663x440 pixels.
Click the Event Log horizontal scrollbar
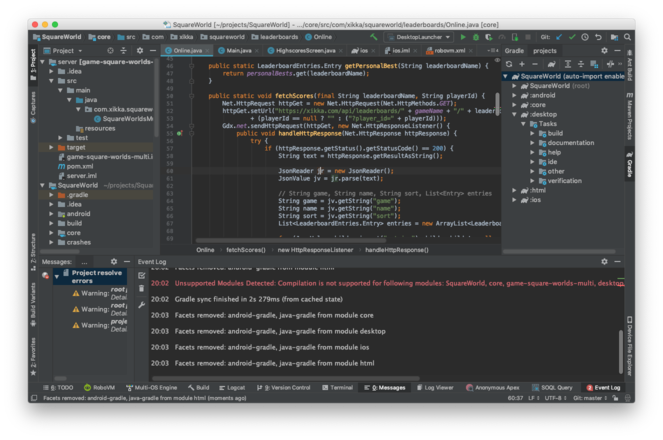tap(286, 378)
